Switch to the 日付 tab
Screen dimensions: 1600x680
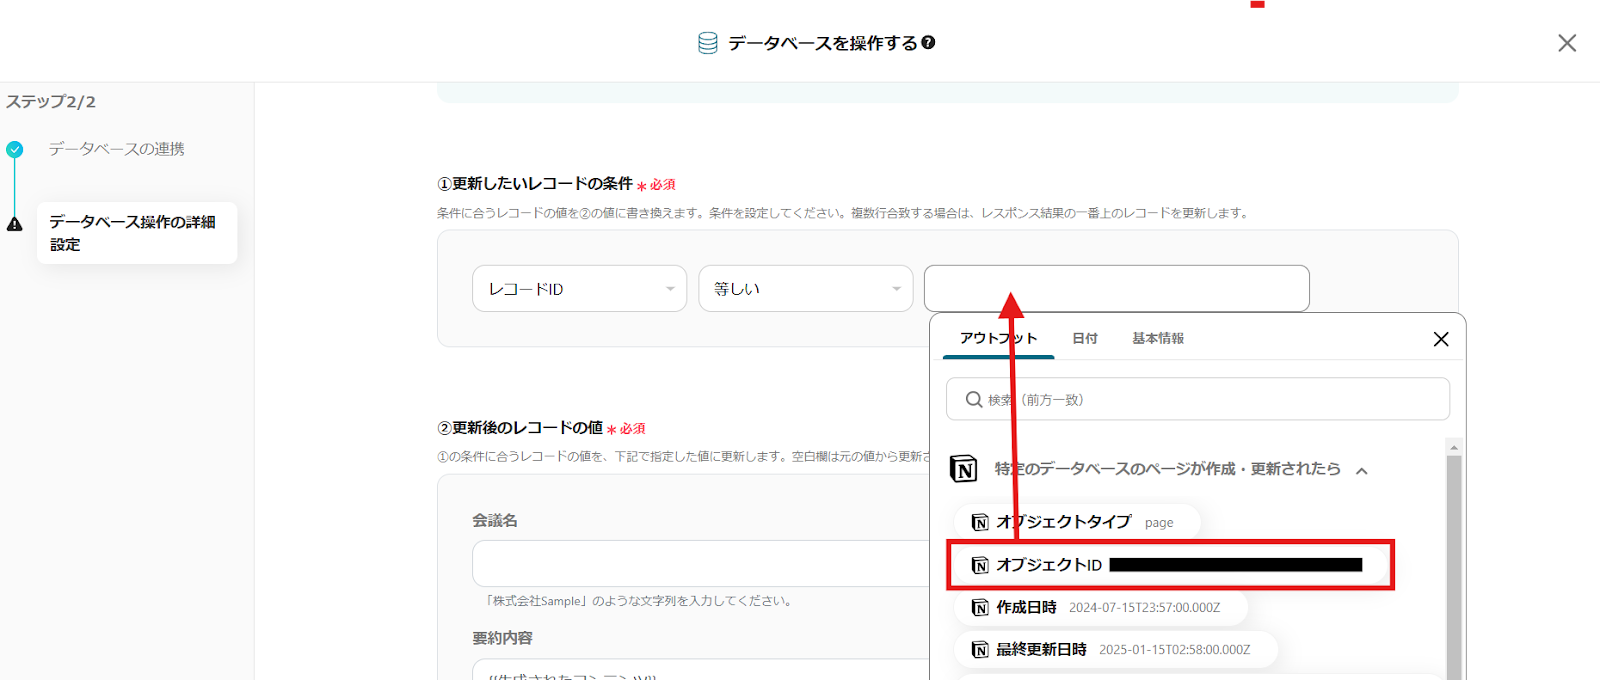coord(1084,339)
